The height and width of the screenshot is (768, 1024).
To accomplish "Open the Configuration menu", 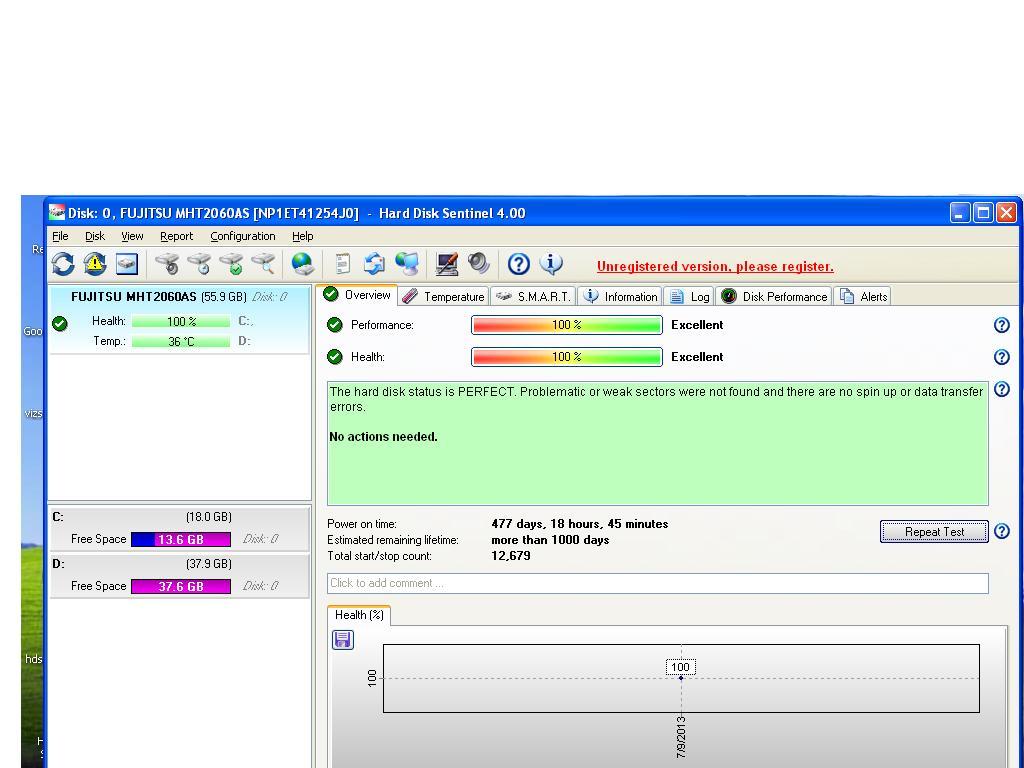I will pos(243,236).
